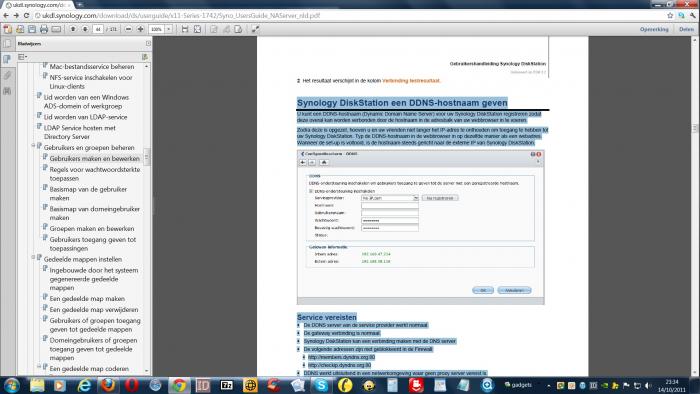The image size is (700, 394).
Task: Go to previous page with up arrow
Action: click(73, 29)
